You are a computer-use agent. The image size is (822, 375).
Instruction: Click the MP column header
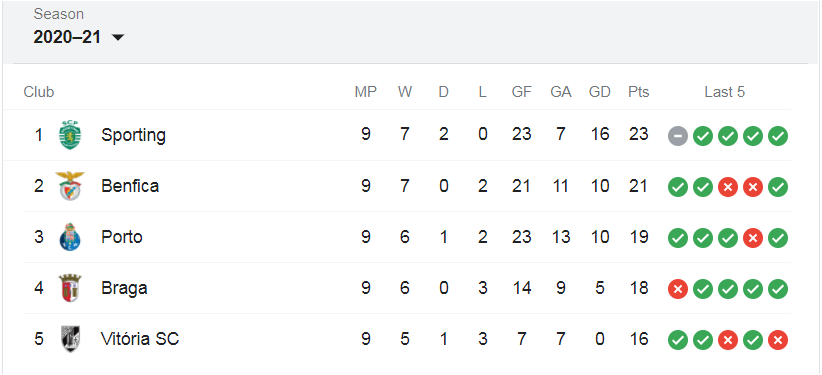pyautogui.click(x=365, y=92)
